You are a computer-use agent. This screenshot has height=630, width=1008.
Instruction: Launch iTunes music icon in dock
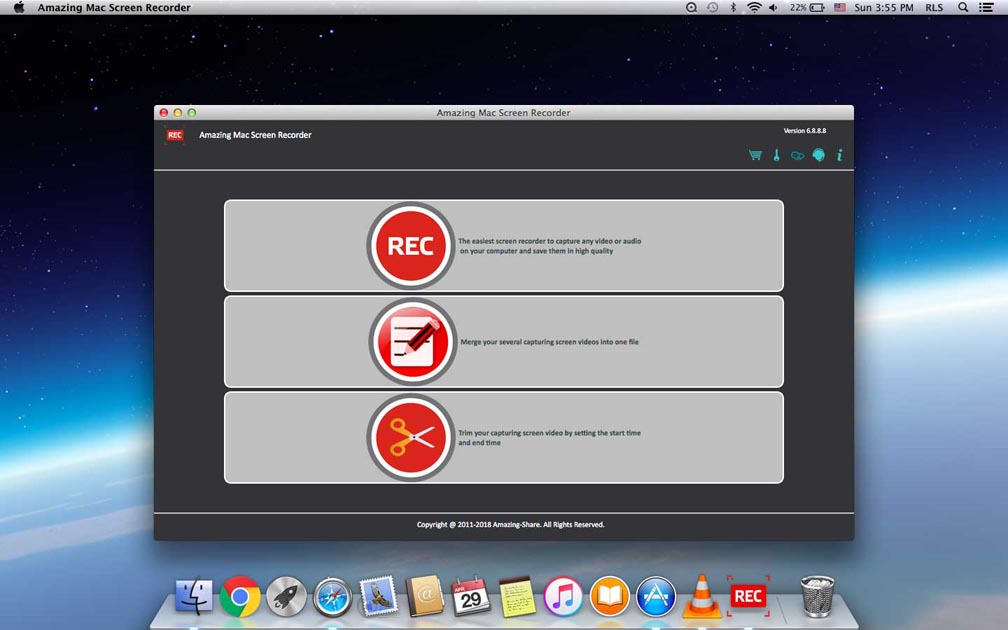tap(563, 597)
